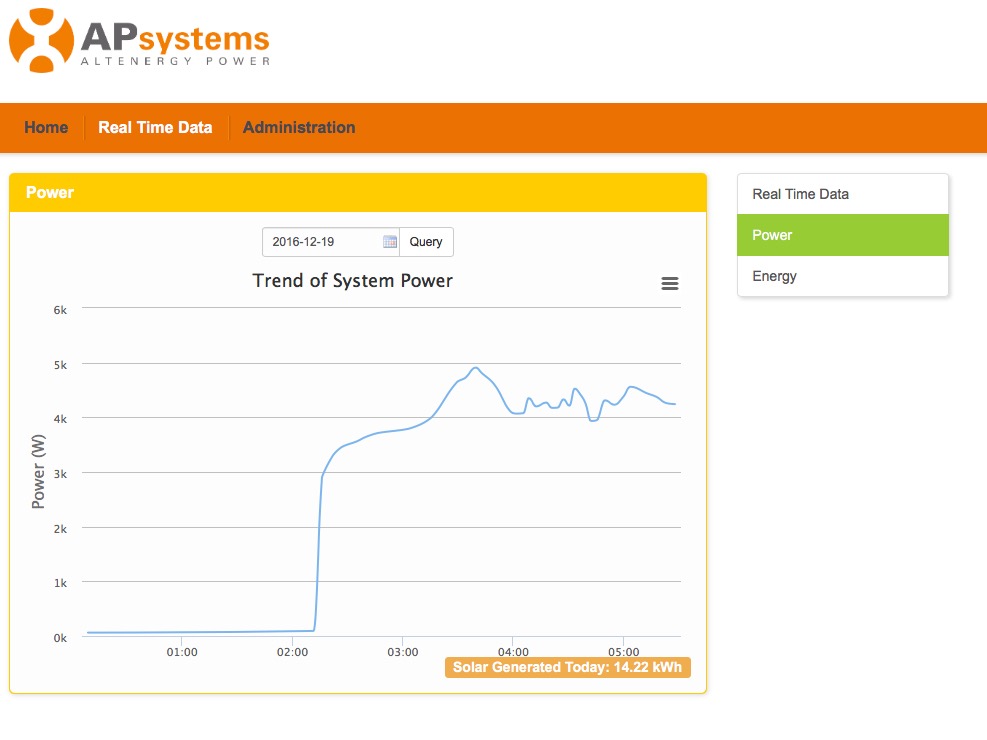
Task: Click the Solar Generated Today badge
Action: coord(567,667)
